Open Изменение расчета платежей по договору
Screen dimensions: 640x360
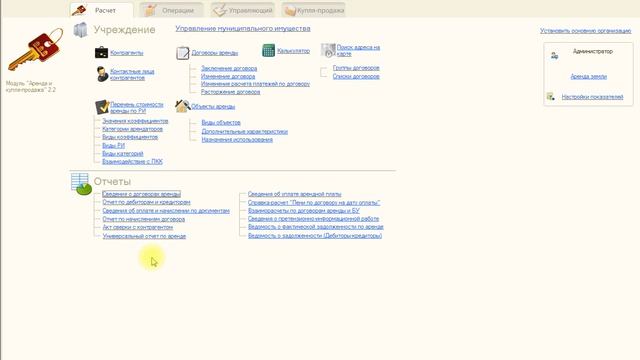click(x=256, y=84)
